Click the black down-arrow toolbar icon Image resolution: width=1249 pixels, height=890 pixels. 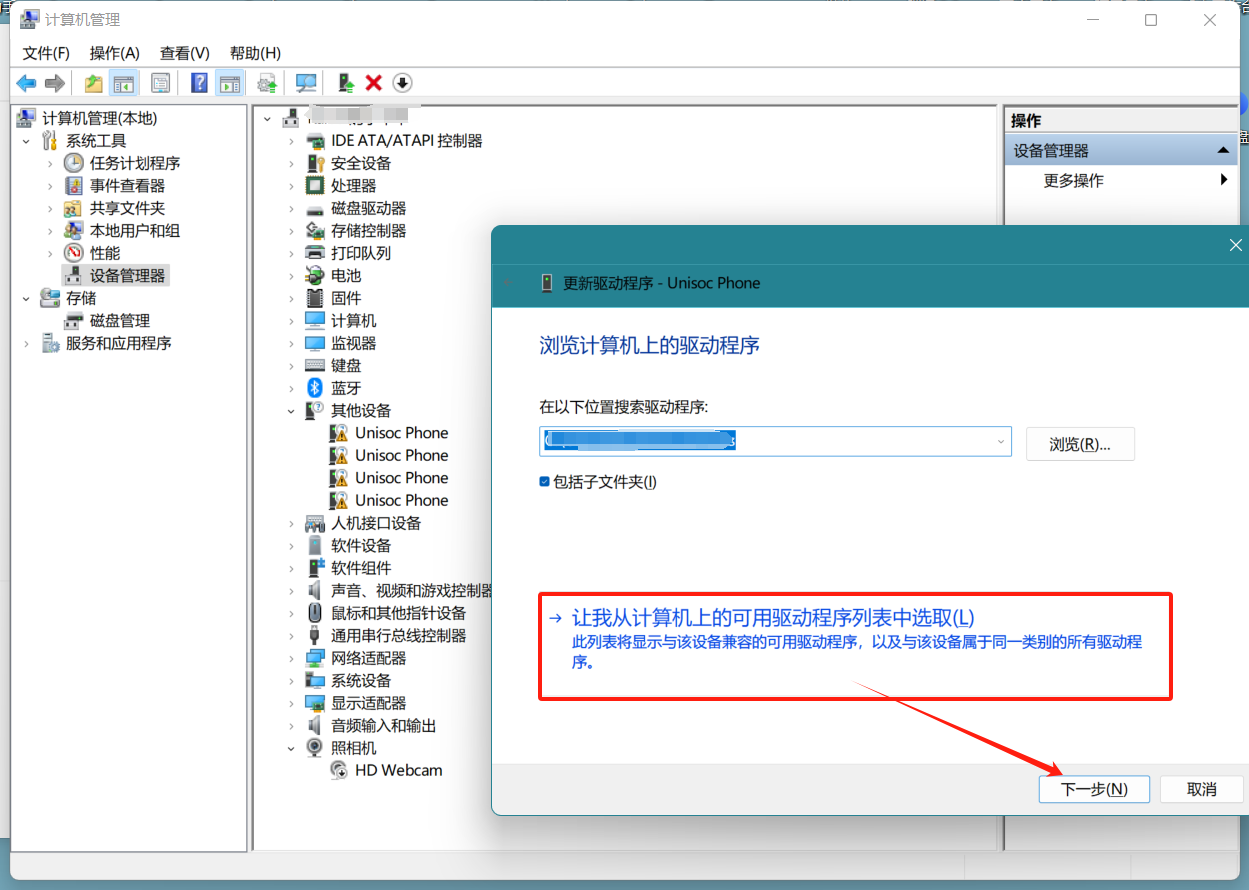402,83
